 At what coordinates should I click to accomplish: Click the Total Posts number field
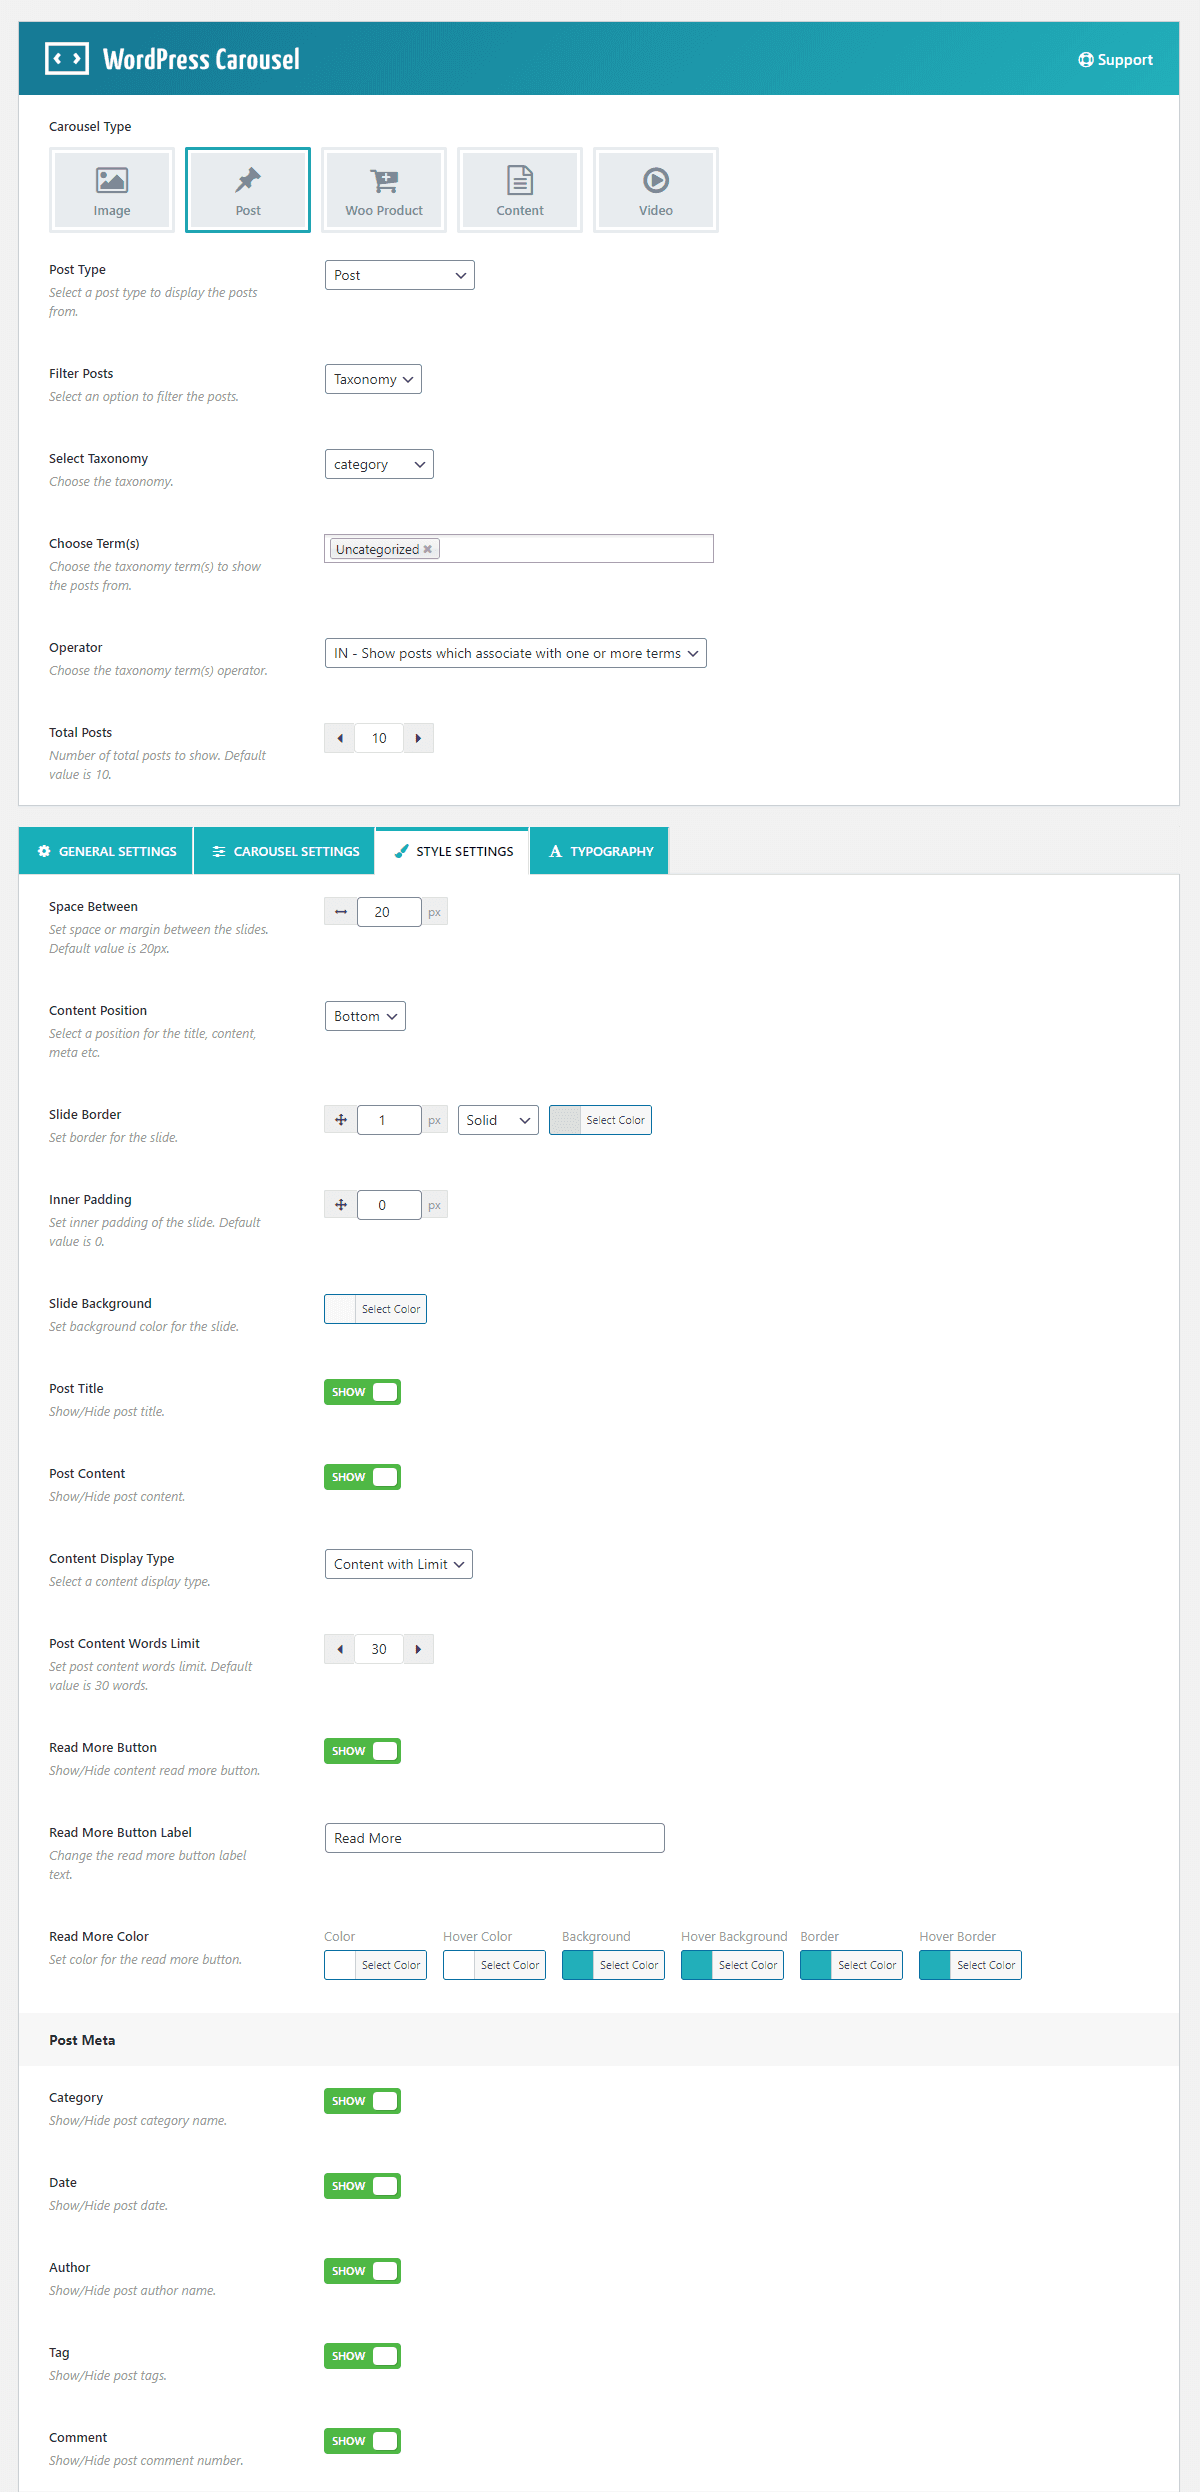[x=379, y=738]
